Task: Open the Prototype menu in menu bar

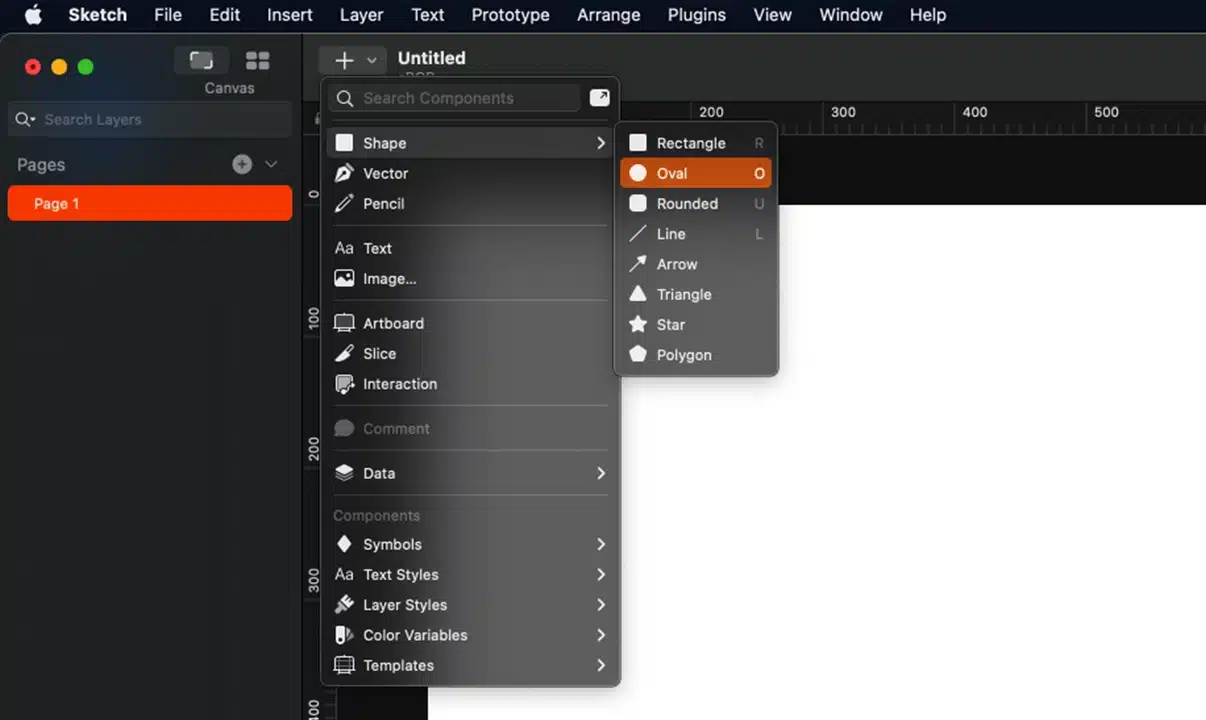Action: pyautogui.click(x=510, y=15)
